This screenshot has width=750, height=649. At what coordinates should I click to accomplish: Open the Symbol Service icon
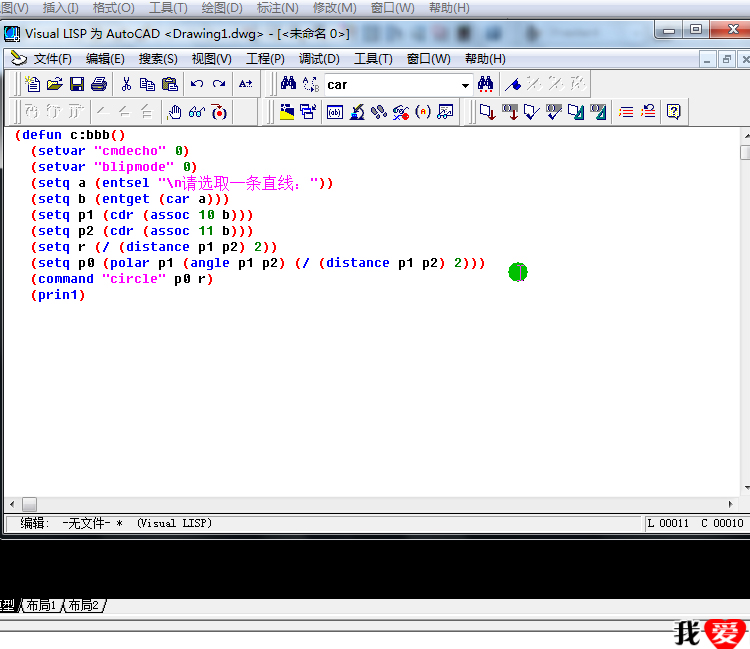click(x=401, y=112)
